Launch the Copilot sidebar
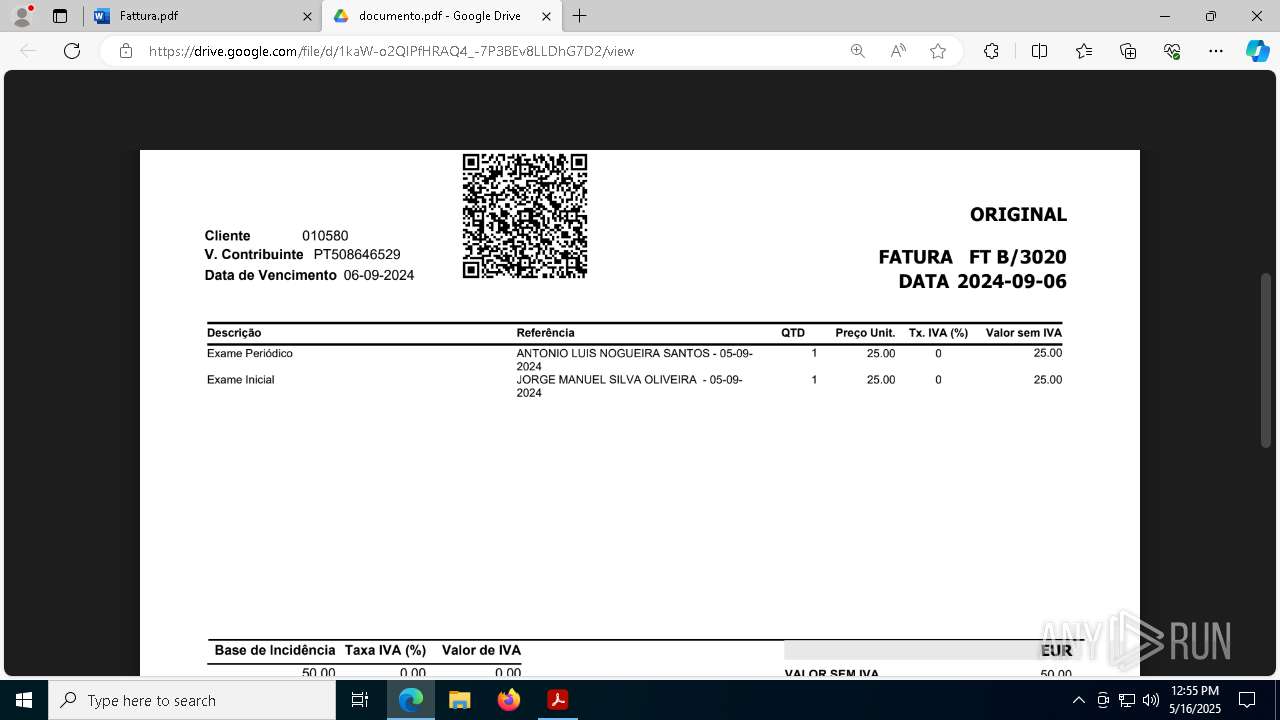The width and height of the screenshot is (1280, 720). point(1257,51)
